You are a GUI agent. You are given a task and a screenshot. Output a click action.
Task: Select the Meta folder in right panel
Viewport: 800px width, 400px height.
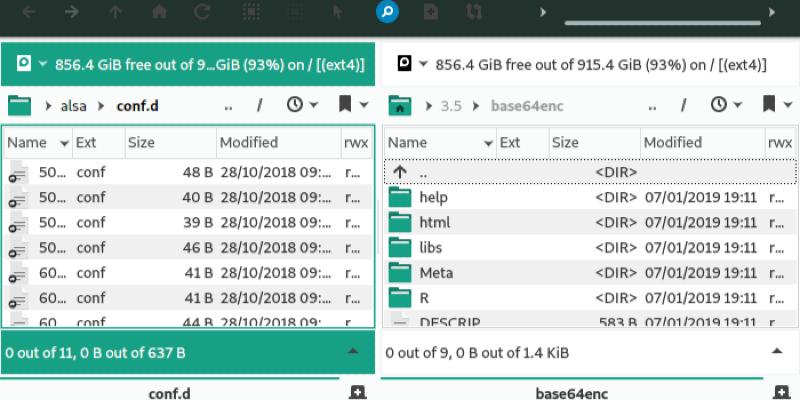pos(436,273)
